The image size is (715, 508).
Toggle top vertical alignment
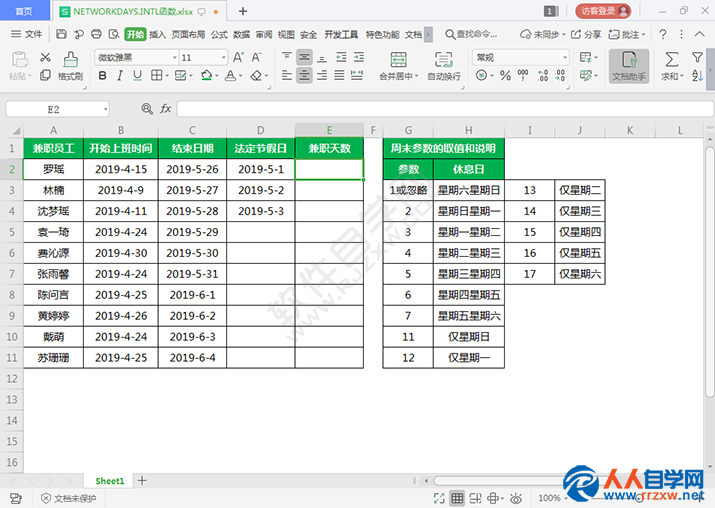pyautogui.click(x=286, y=57)
